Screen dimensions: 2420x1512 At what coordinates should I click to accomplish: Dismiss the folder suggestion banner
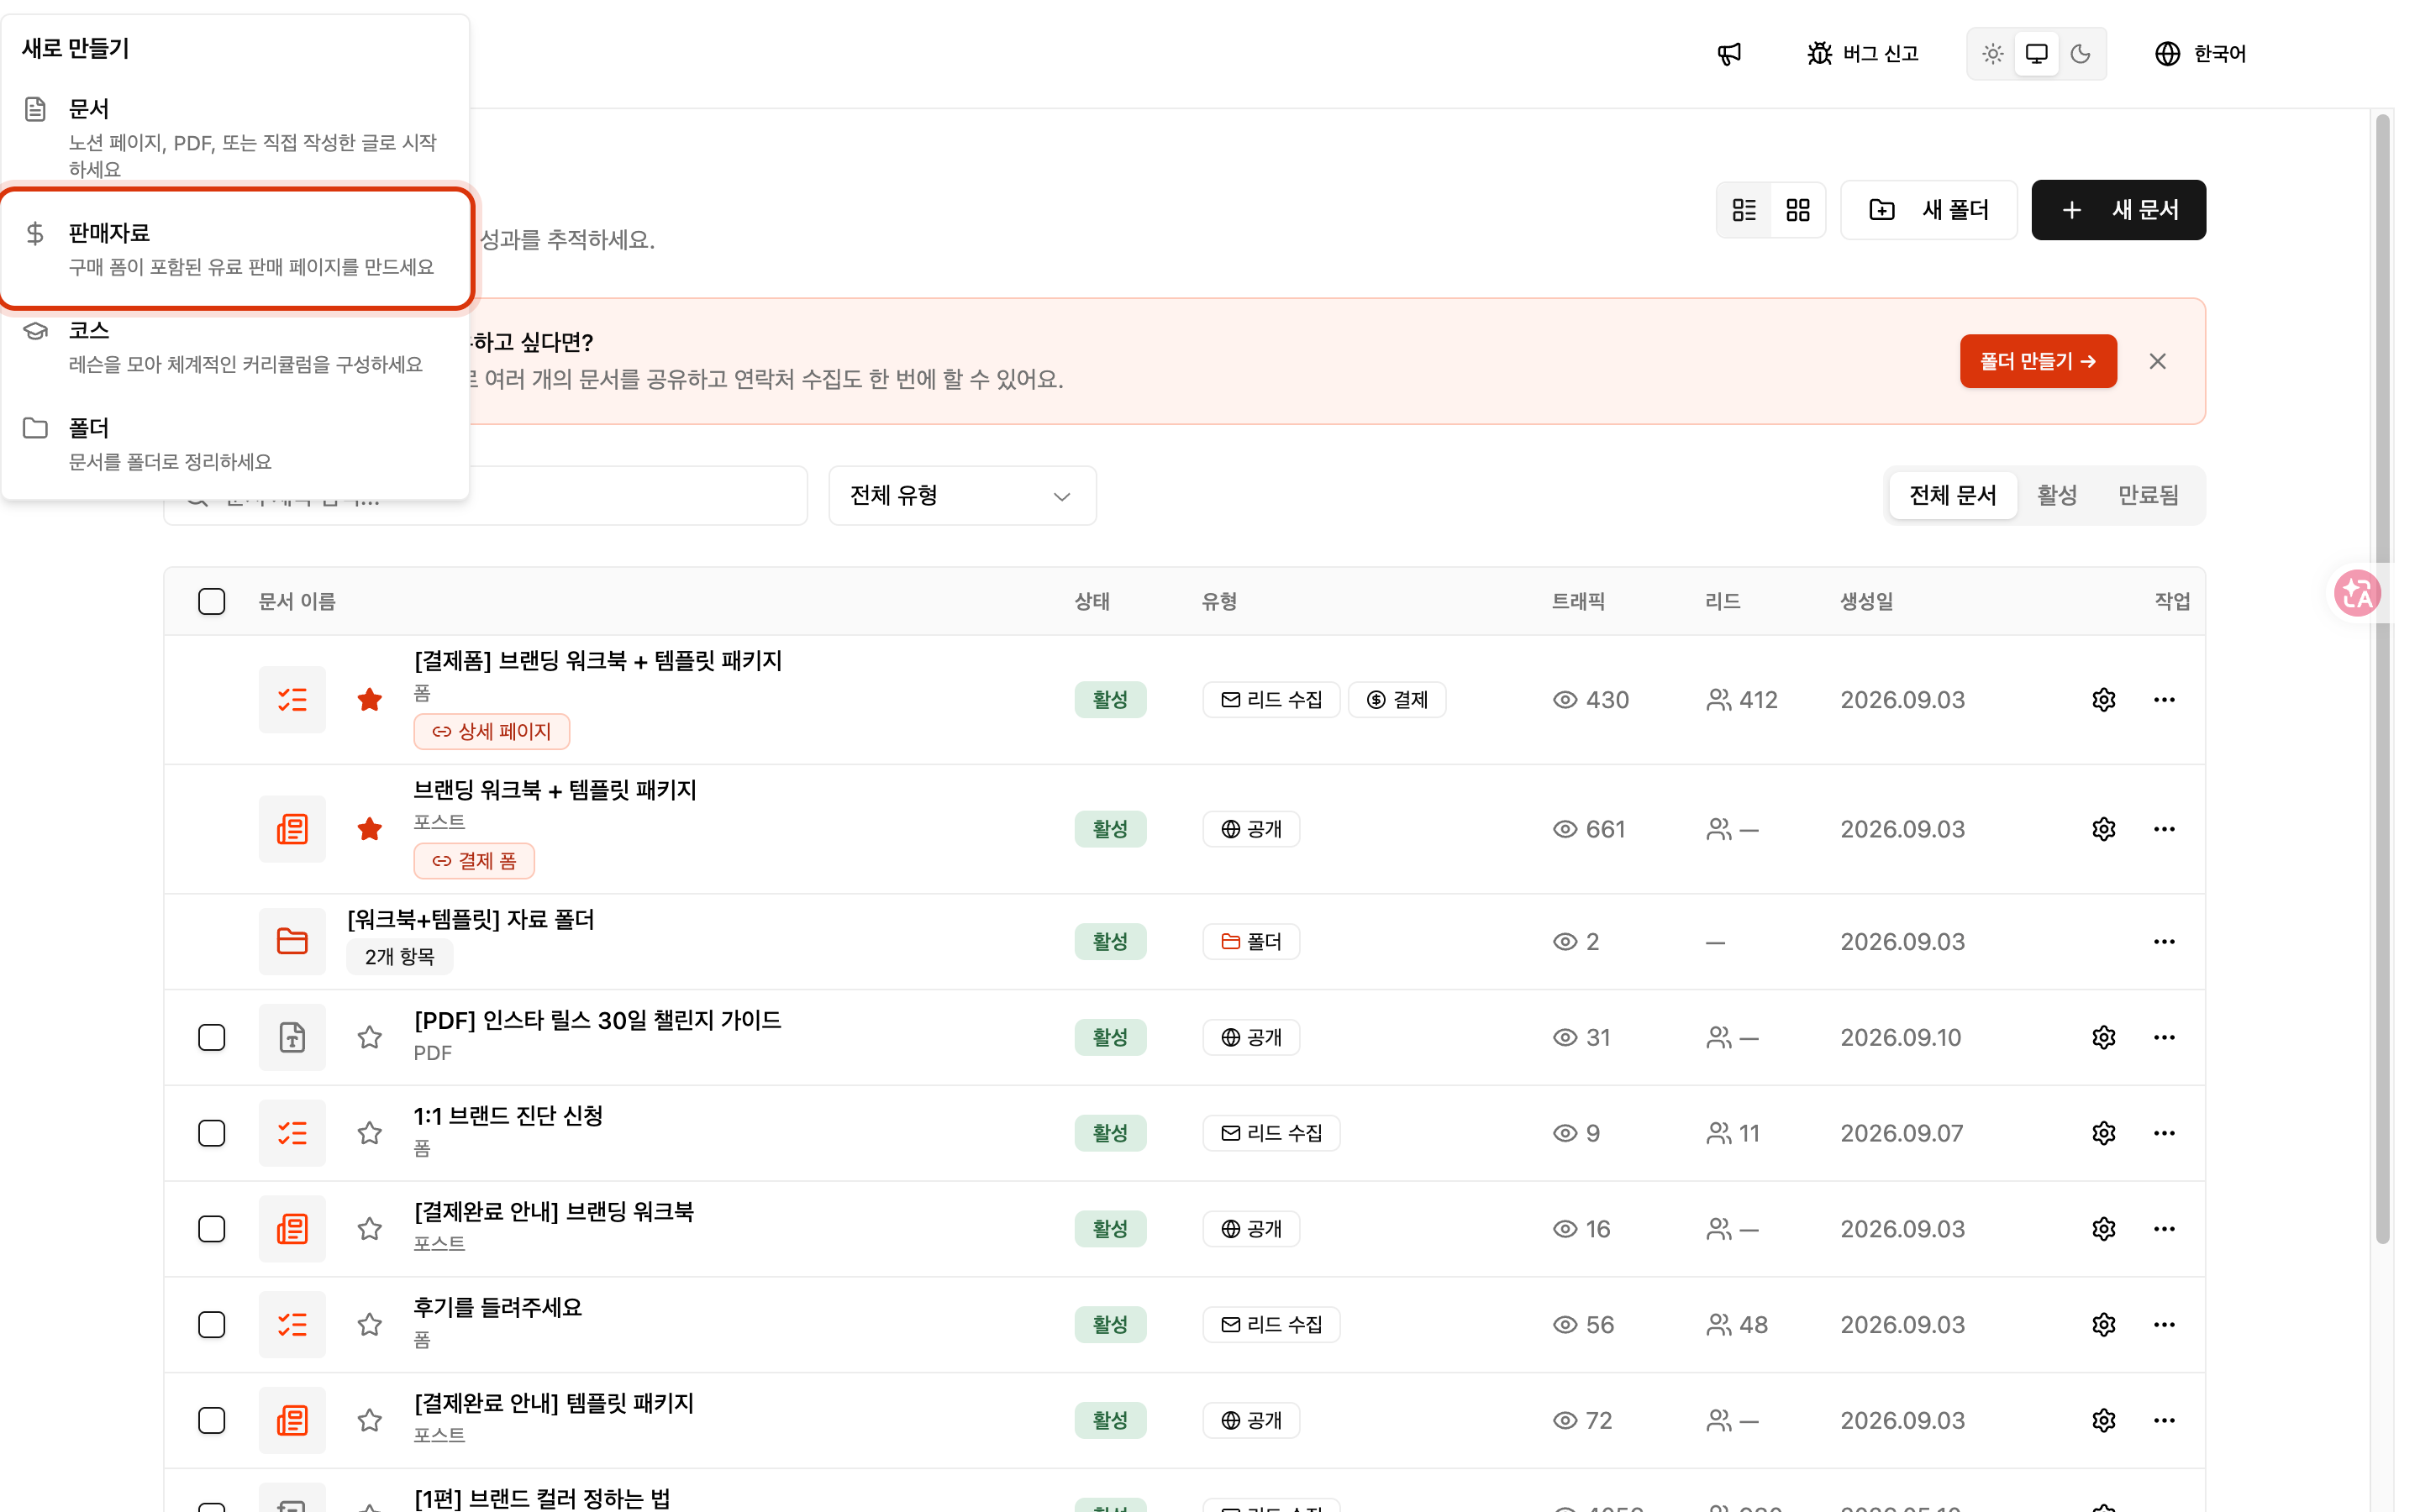(2157, 361)
